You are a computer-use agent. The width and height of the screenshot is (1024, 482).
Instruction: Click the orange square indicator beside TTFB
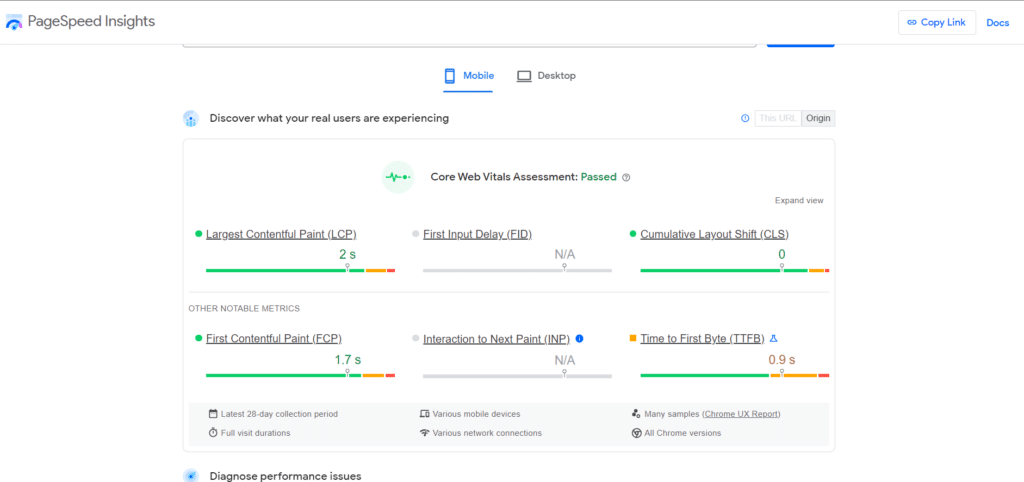[x=633, y=338]
